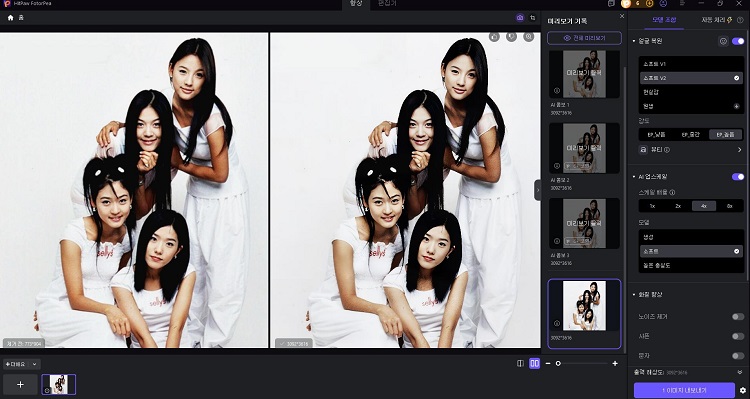Click info icon next to beauty label
Image resolution: width=750 pixels, height=399 pixels.
[667, 150]
